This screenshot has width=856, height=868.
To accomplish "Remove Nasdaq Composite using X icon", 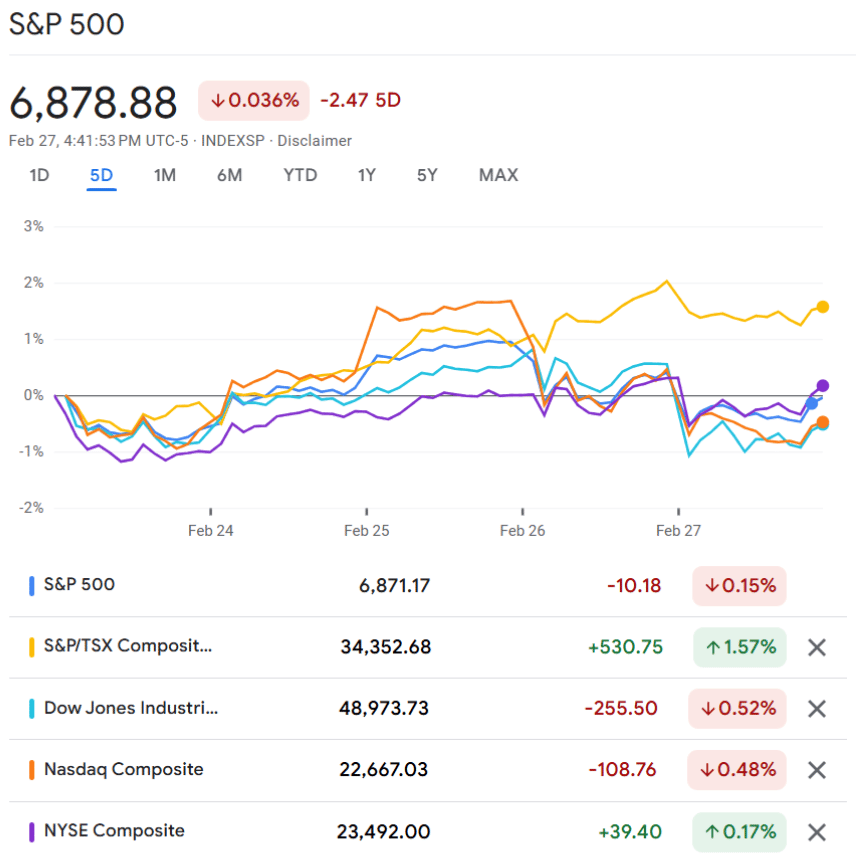I will [816, 770].
